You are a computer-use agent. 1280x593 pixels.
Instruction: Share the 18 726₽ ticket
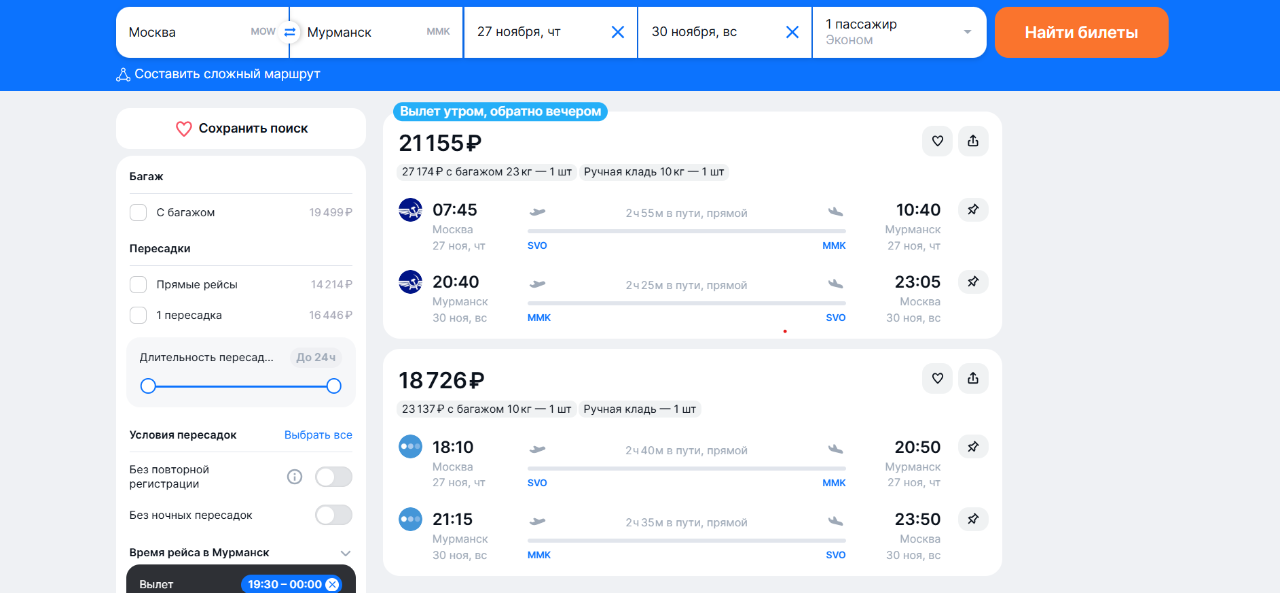(973, 378)
